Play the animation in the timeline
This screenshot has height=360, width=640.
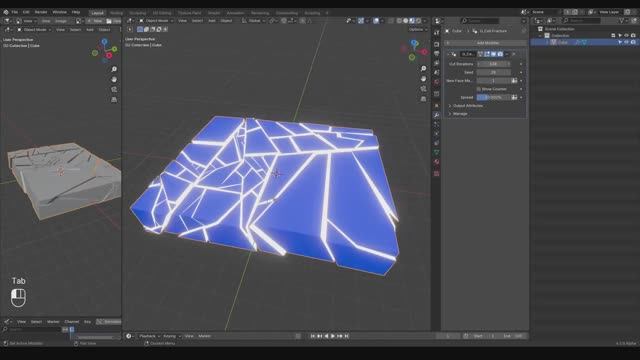pos(333,336)
